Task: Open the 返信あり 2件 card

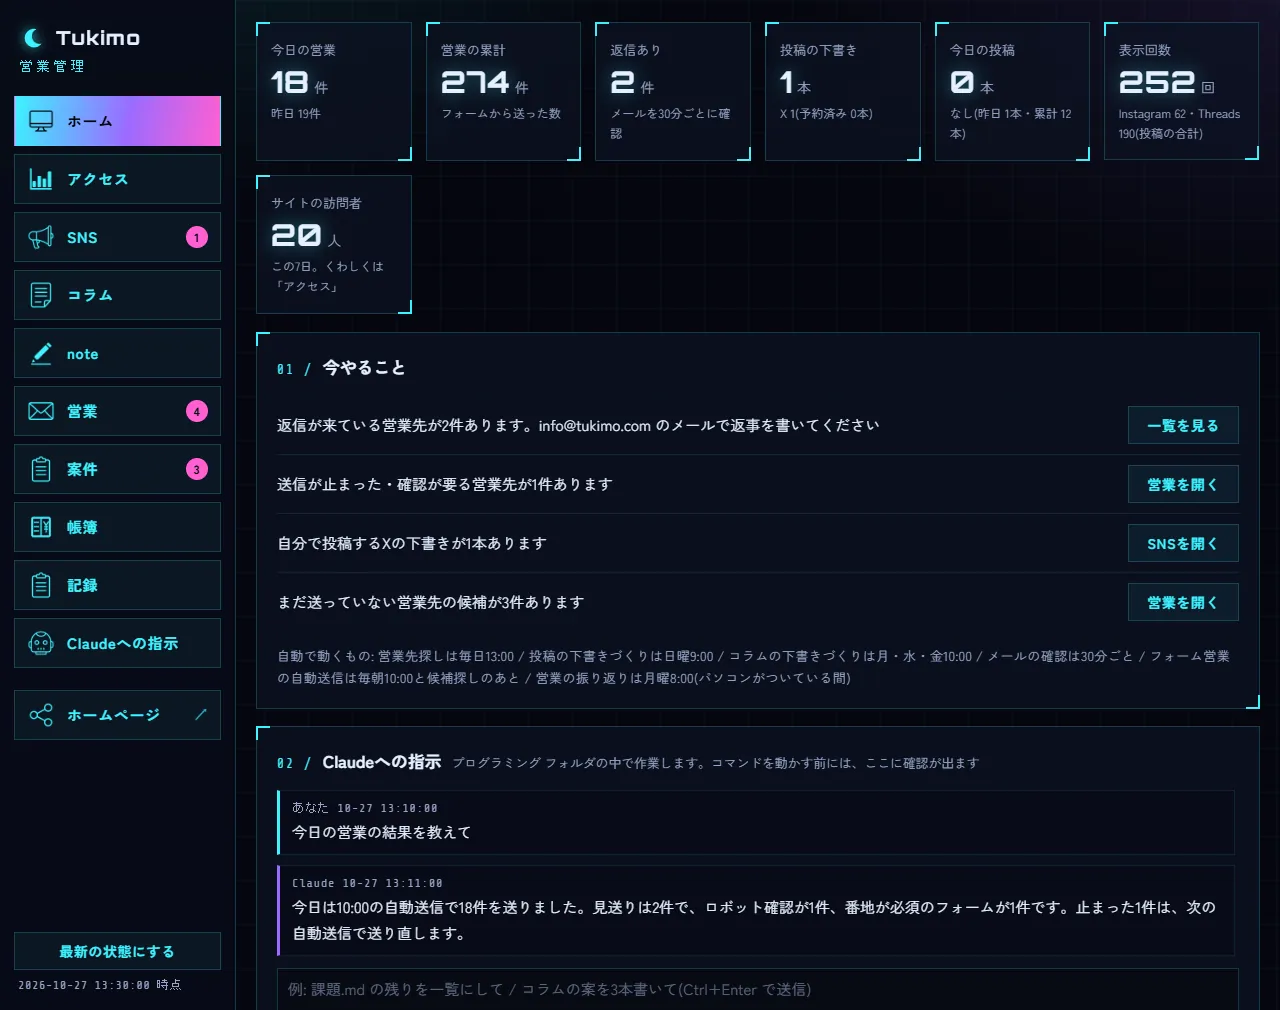Action: 673,91
